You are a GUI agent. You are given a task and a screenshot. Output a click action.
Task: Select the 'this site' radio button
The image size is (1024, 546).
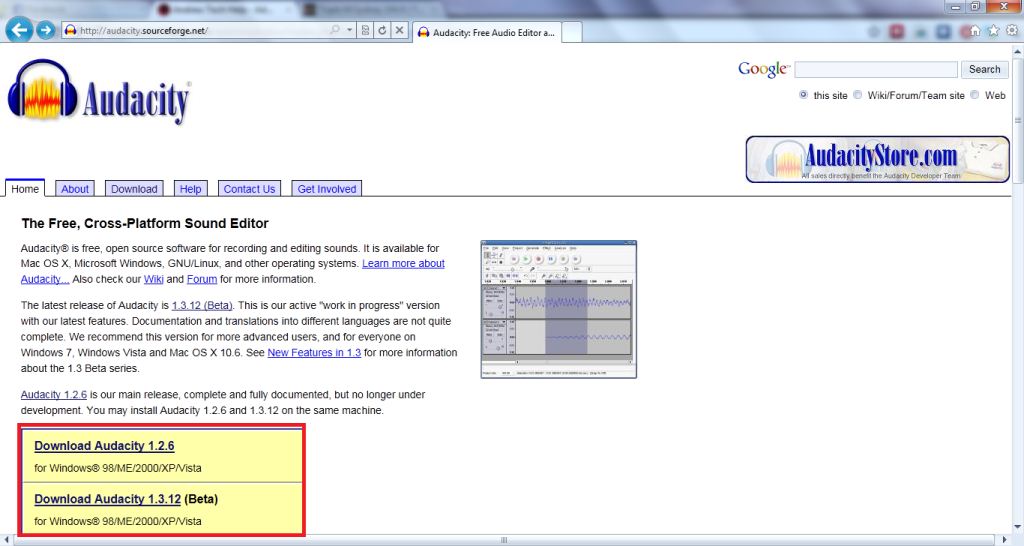point(803,95)
